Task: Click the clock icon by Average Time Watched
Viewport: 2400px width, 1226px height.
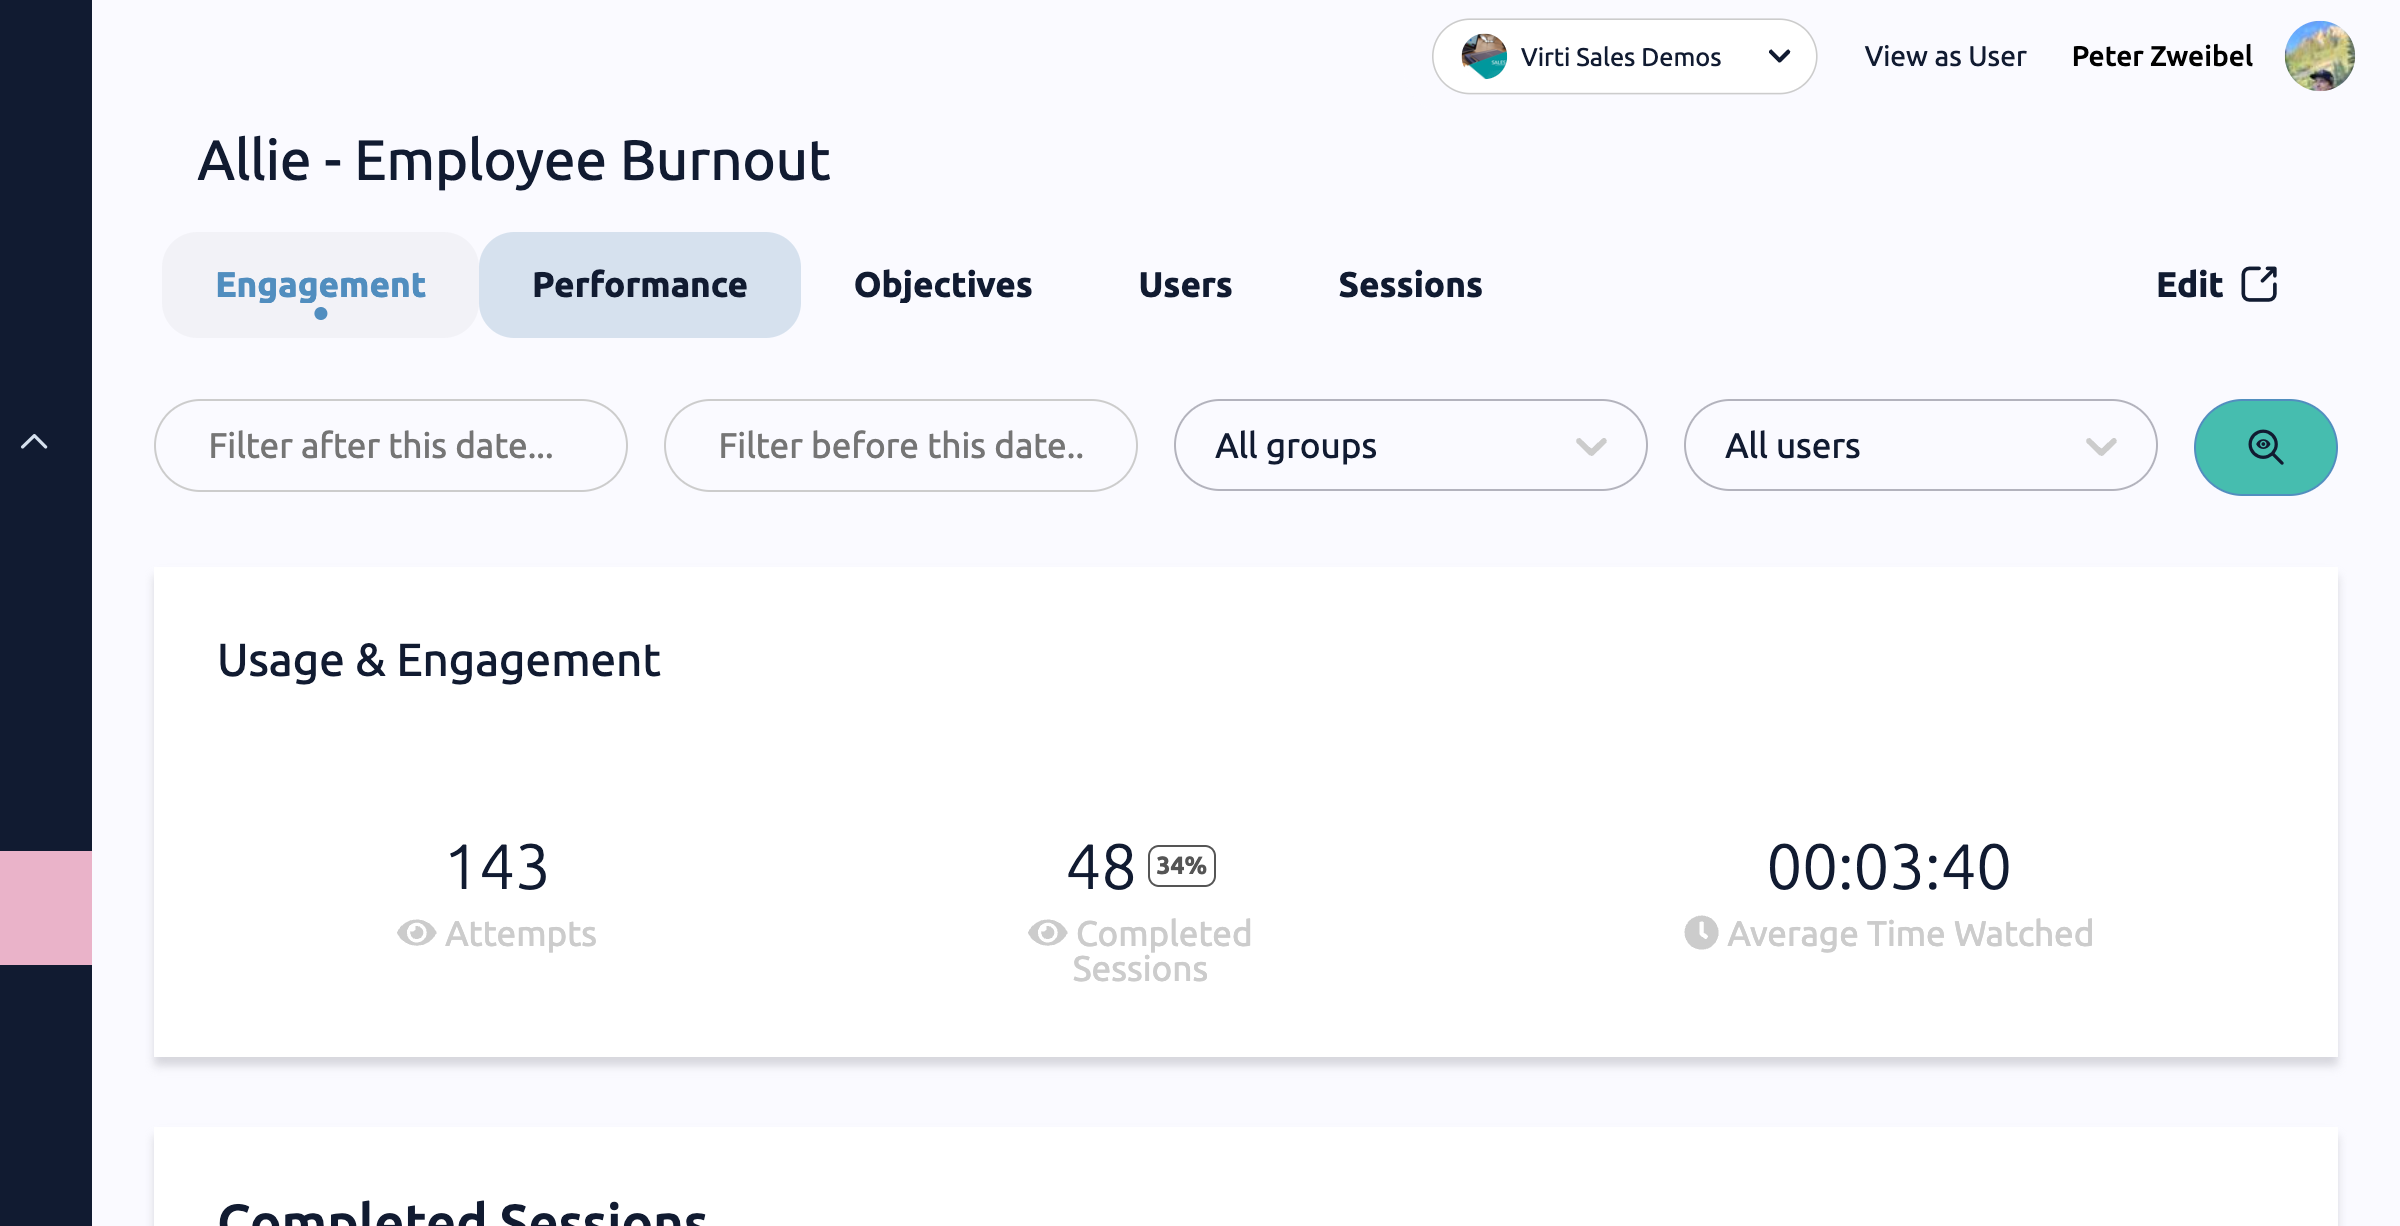Action: point(1700,933)
